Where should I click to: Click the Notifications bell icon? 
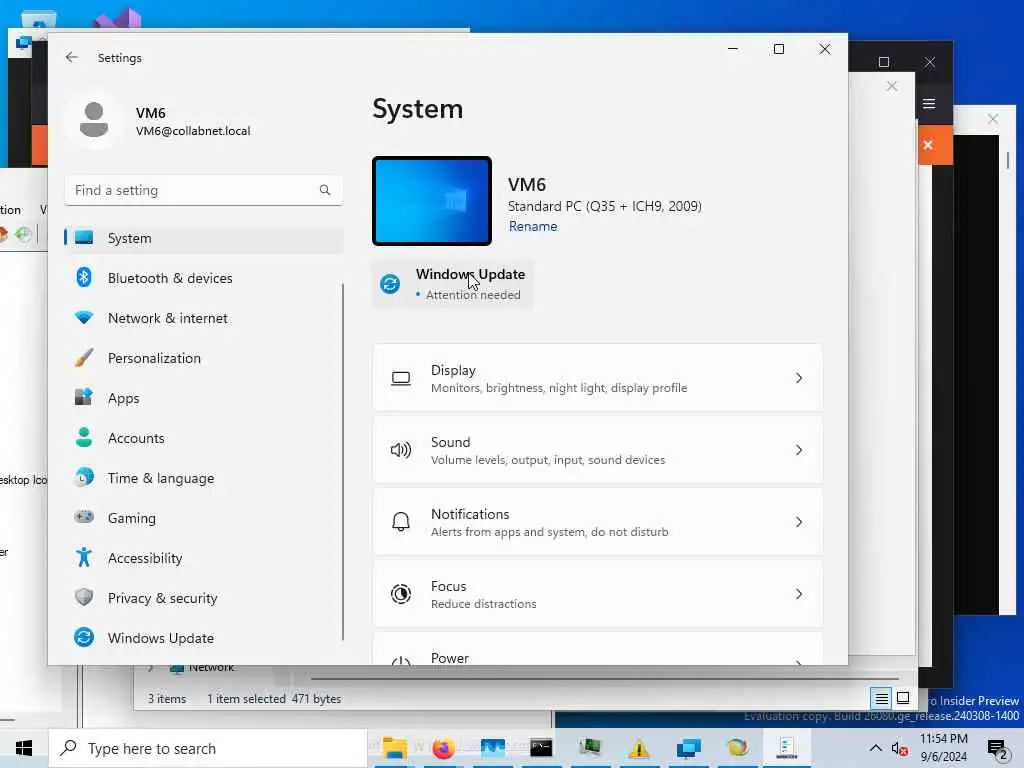coord(401,522)
